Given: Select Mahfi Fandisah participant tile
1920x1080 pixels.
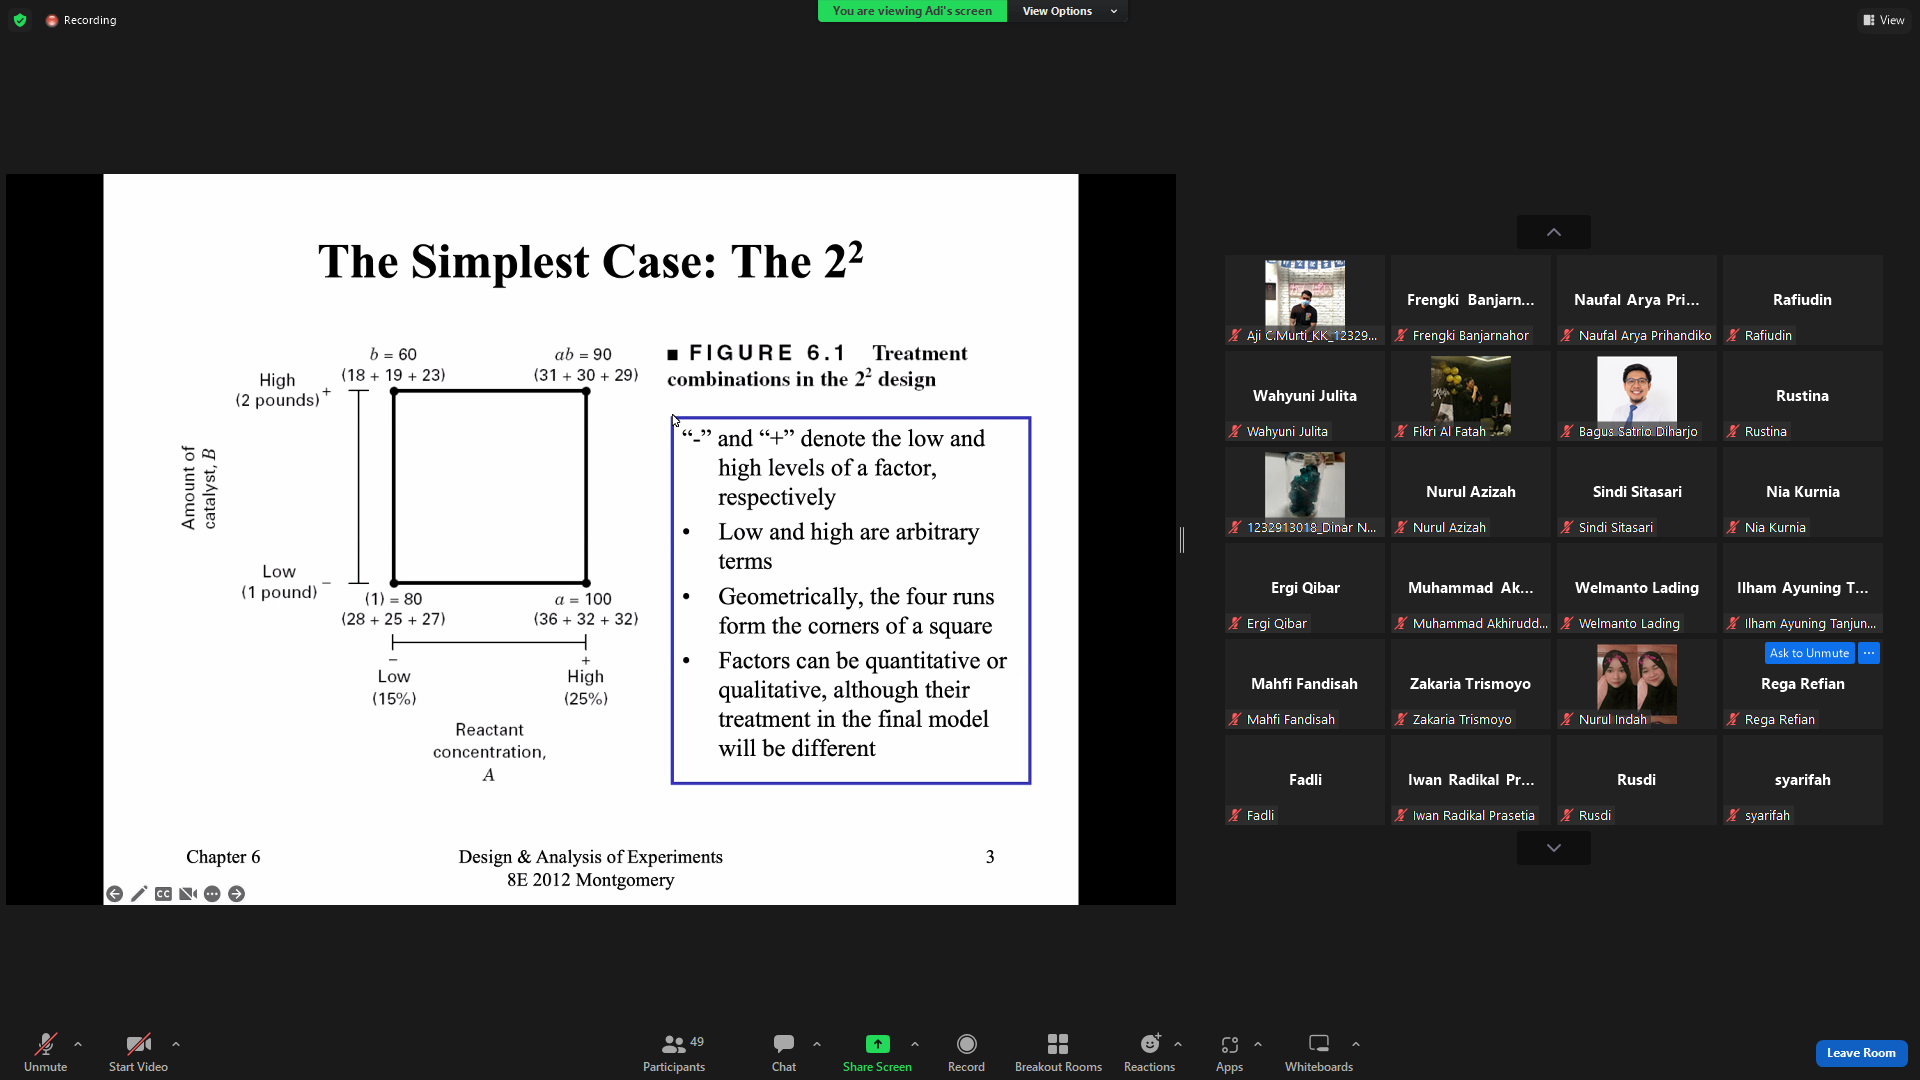Looking at the screenshot, I should tap(1304, 684).
